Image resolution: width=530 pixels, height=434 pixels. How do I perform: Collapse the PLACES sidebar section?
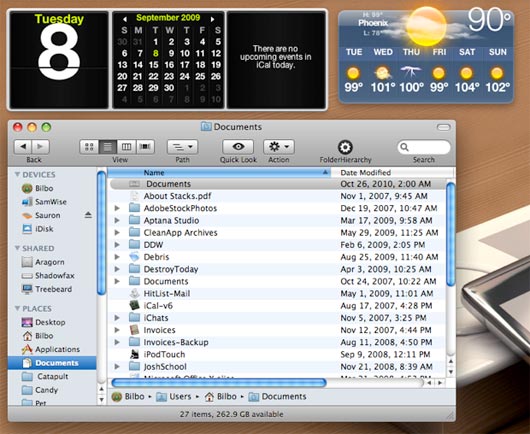(17, 308)
